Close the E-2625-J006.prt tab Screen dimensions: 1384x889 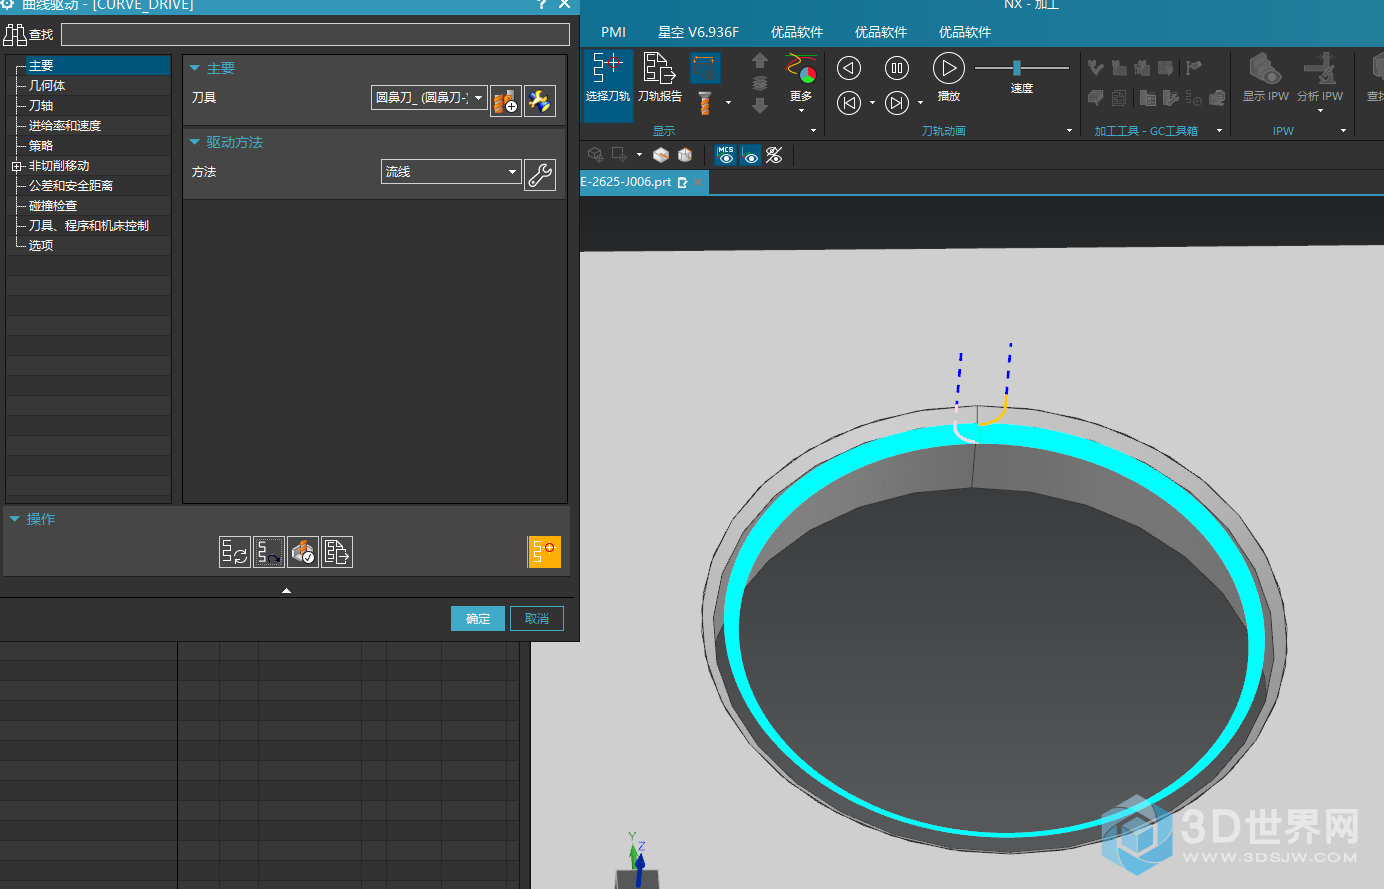click(698, 182)
